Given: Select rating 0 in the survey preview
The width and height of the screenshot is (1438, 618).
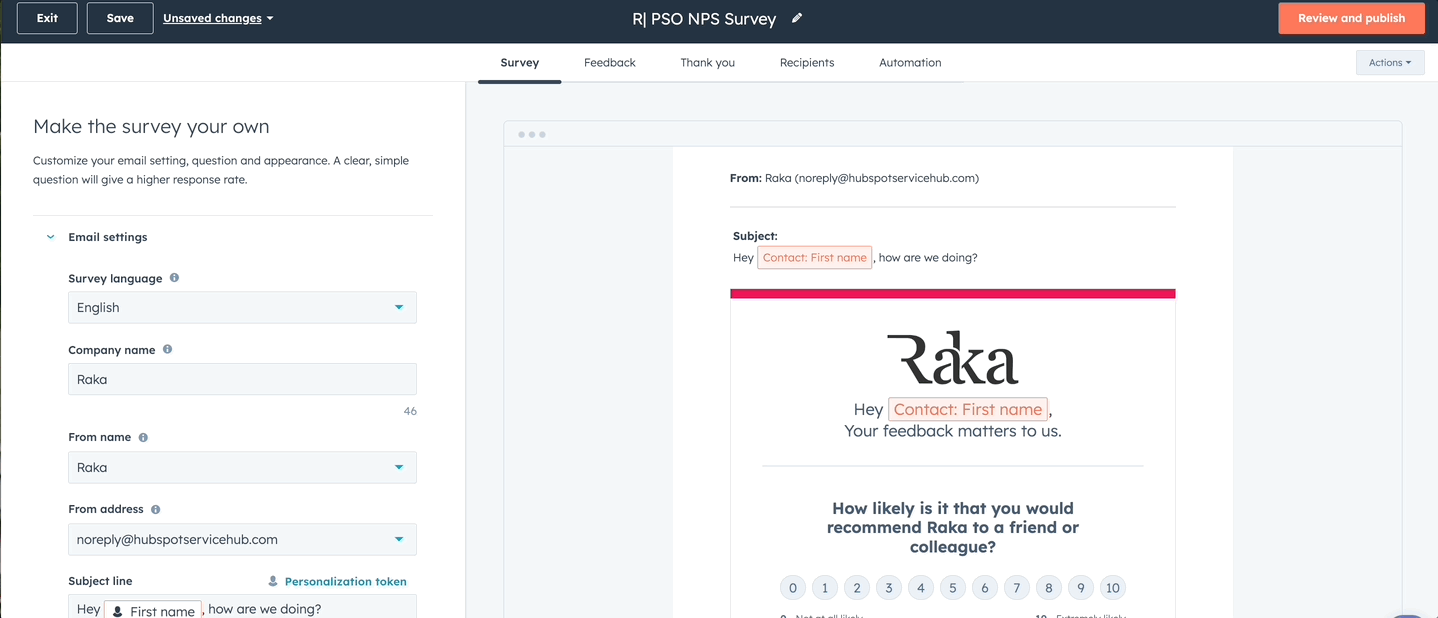Looking at the screenshot, I should pos(792,588).
